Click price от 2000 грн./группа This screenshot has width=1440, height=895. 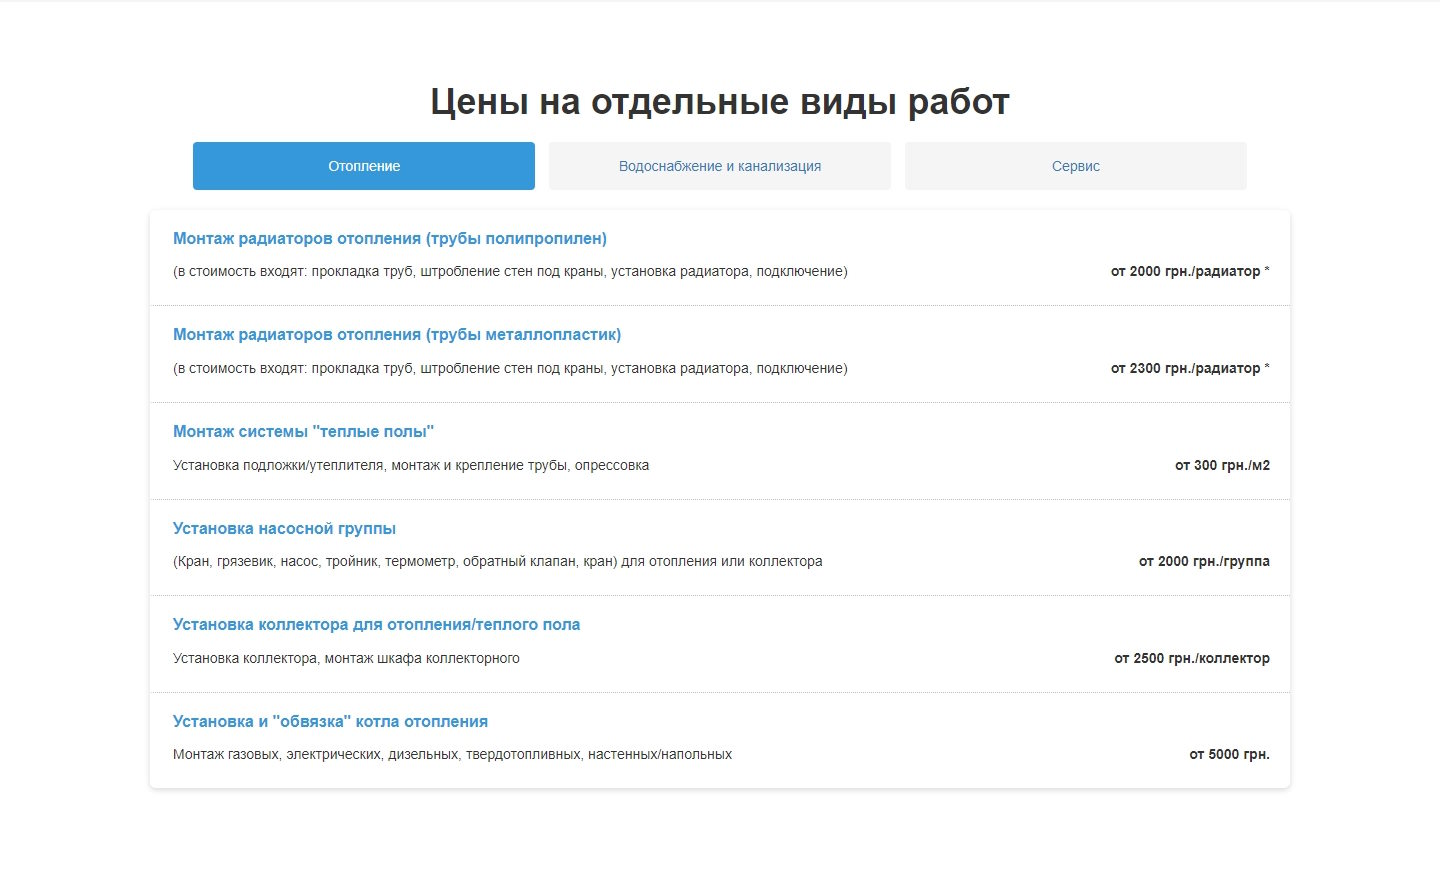[x=1204, y=561]
